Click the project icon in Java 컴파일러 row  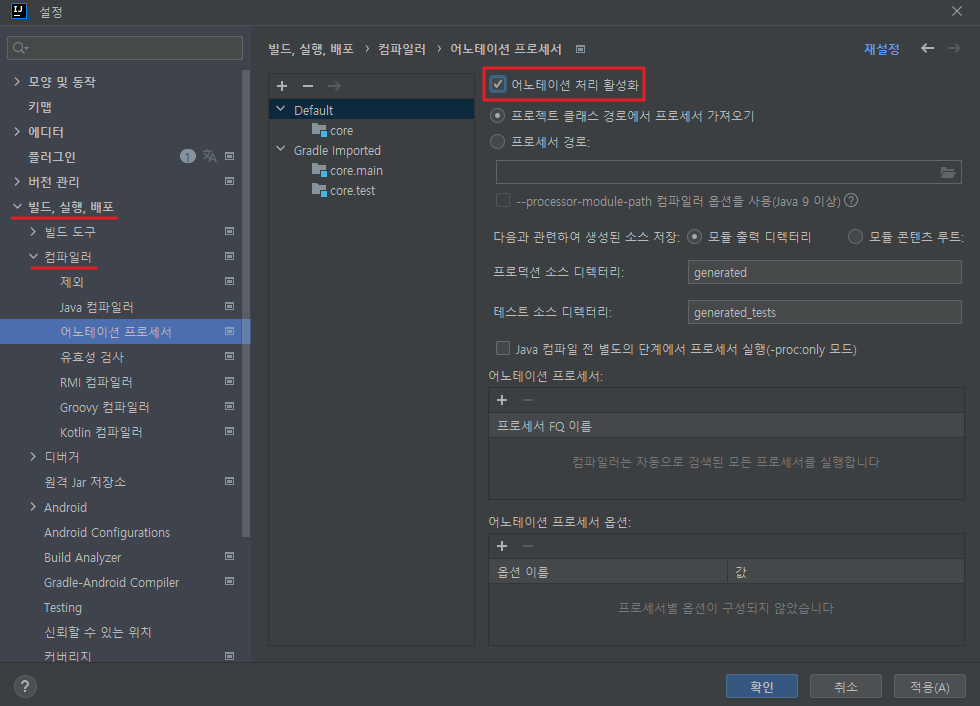229,306
